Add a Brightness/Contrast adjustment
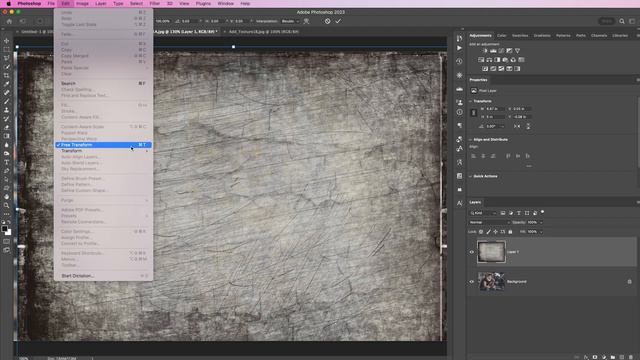This screenshot has width=640, height=360. click(x=485, y=51)
